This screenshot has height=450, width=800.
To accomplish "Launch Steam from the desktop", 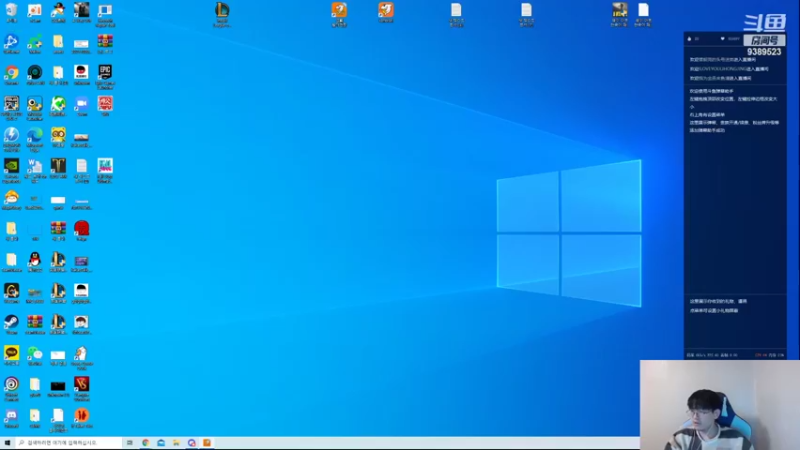I will point(11,324).
